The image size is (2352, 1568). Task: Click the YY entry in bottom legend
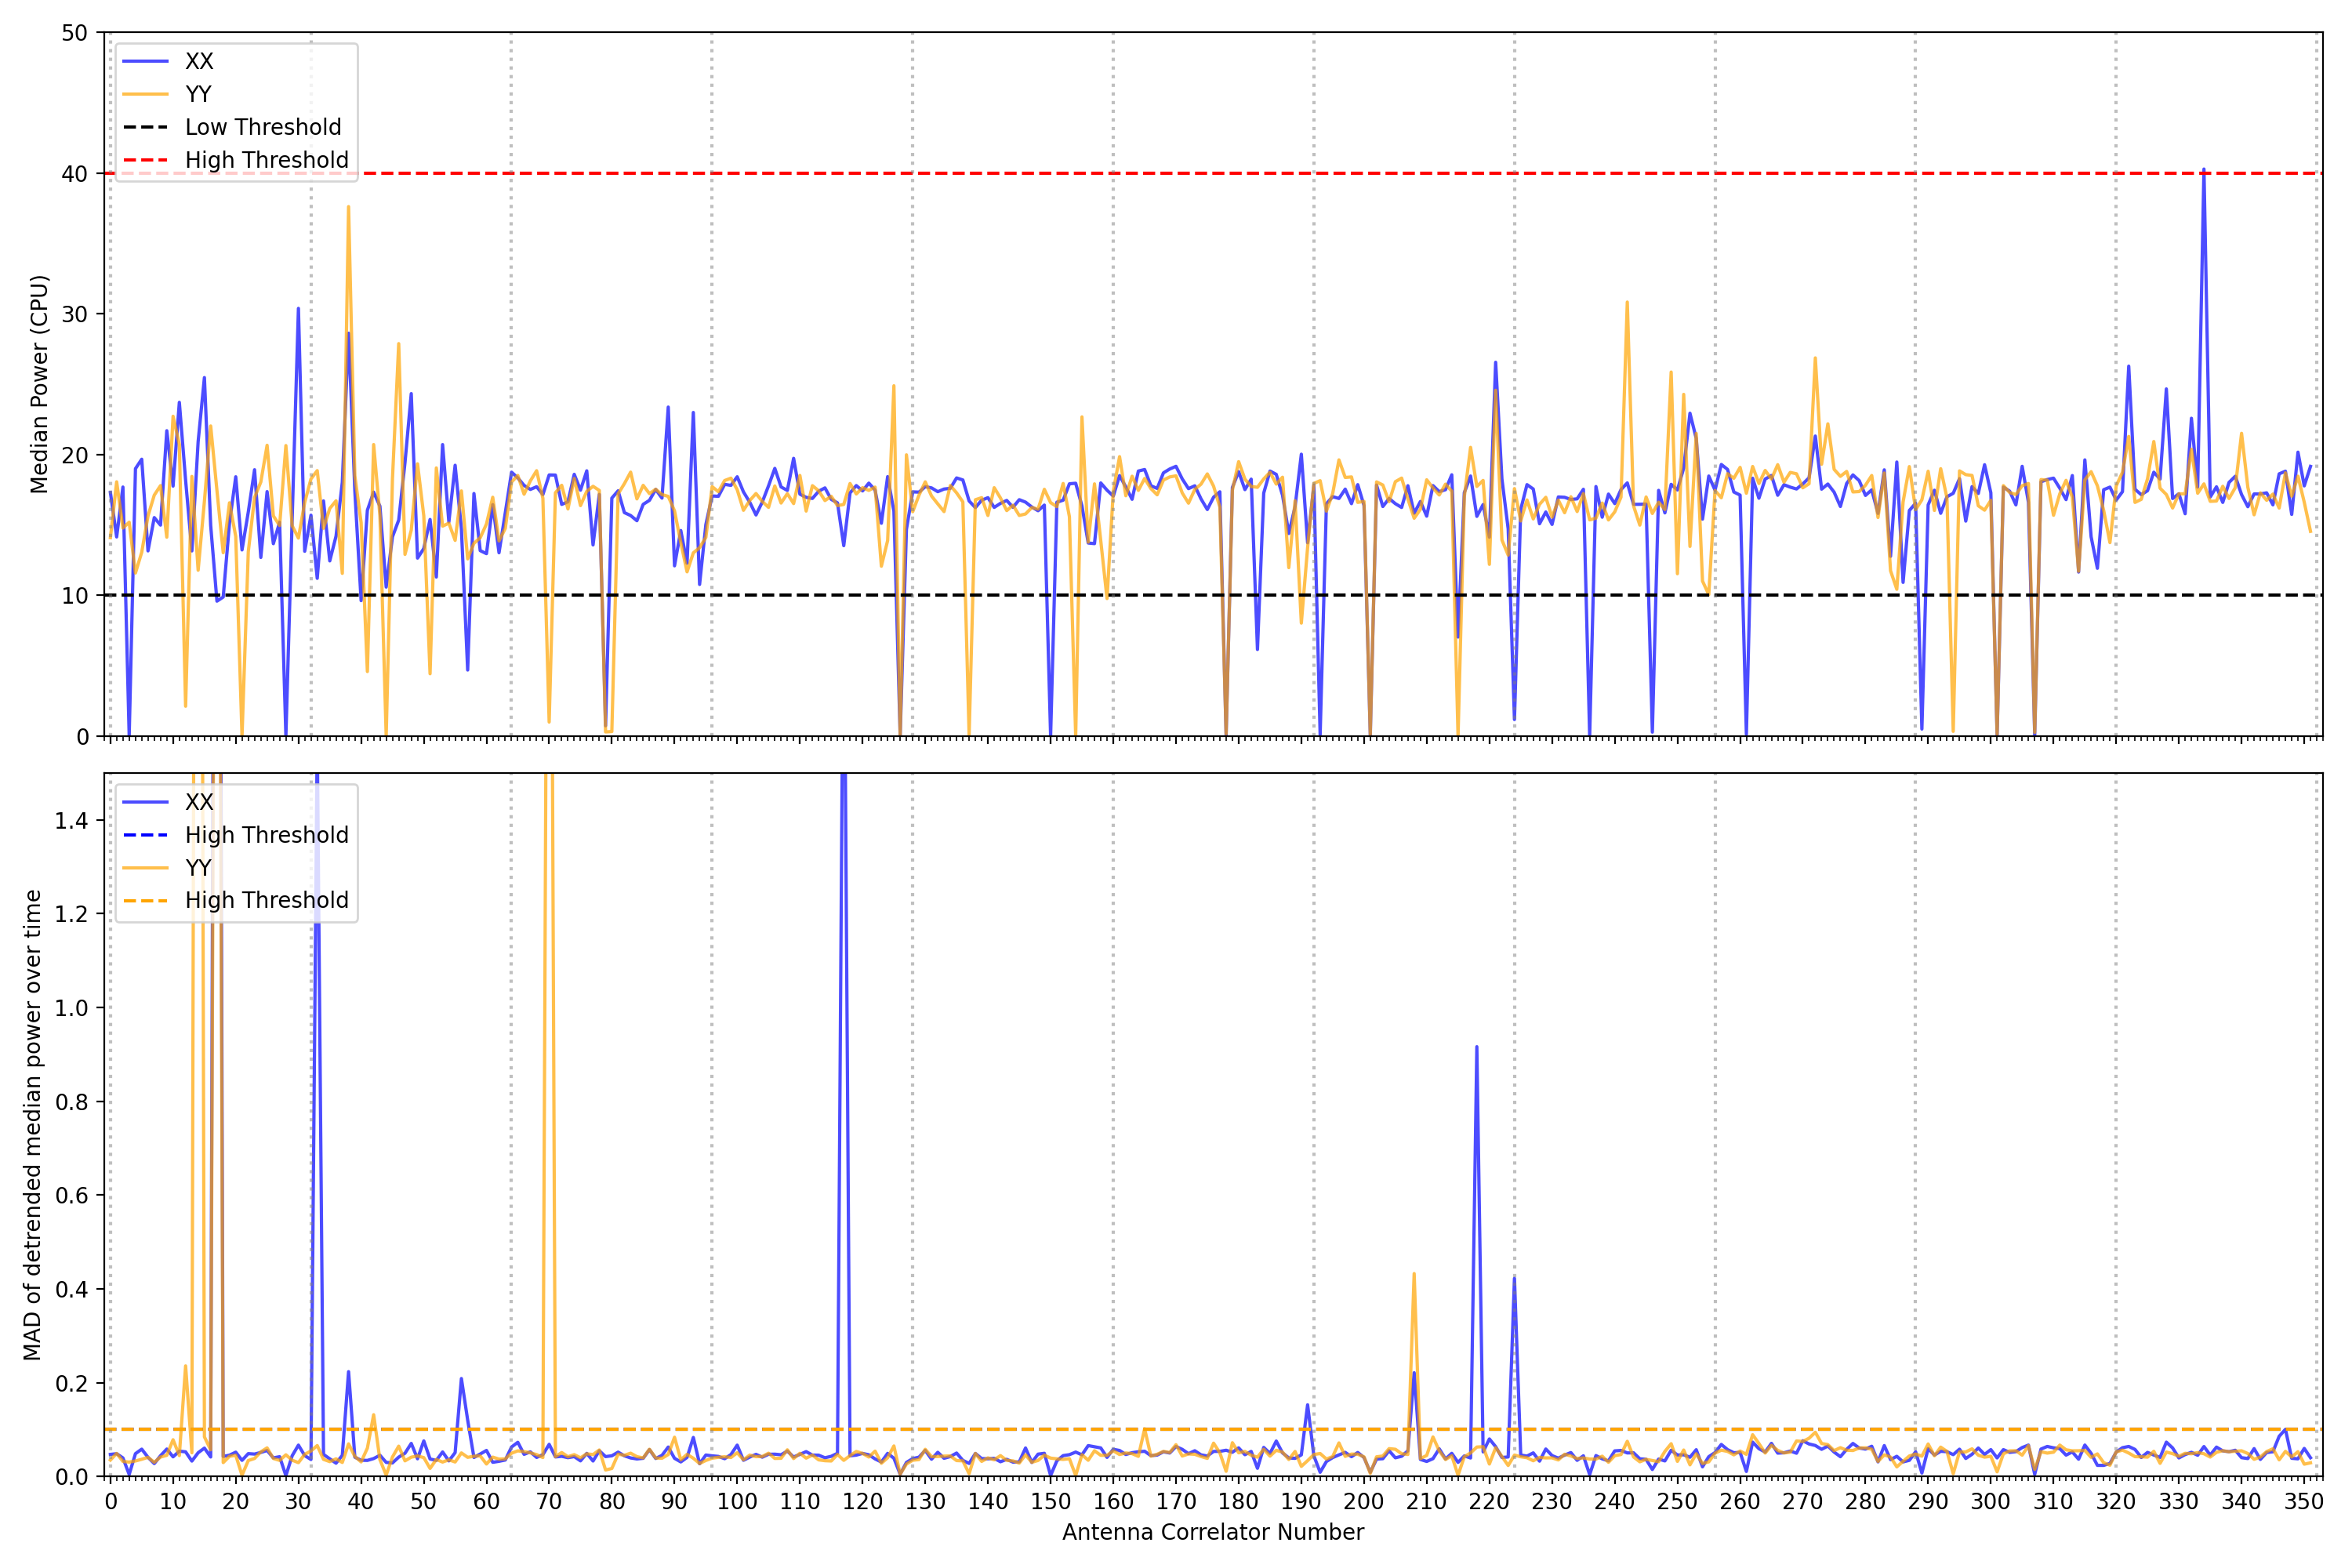[x=198, y=867]
